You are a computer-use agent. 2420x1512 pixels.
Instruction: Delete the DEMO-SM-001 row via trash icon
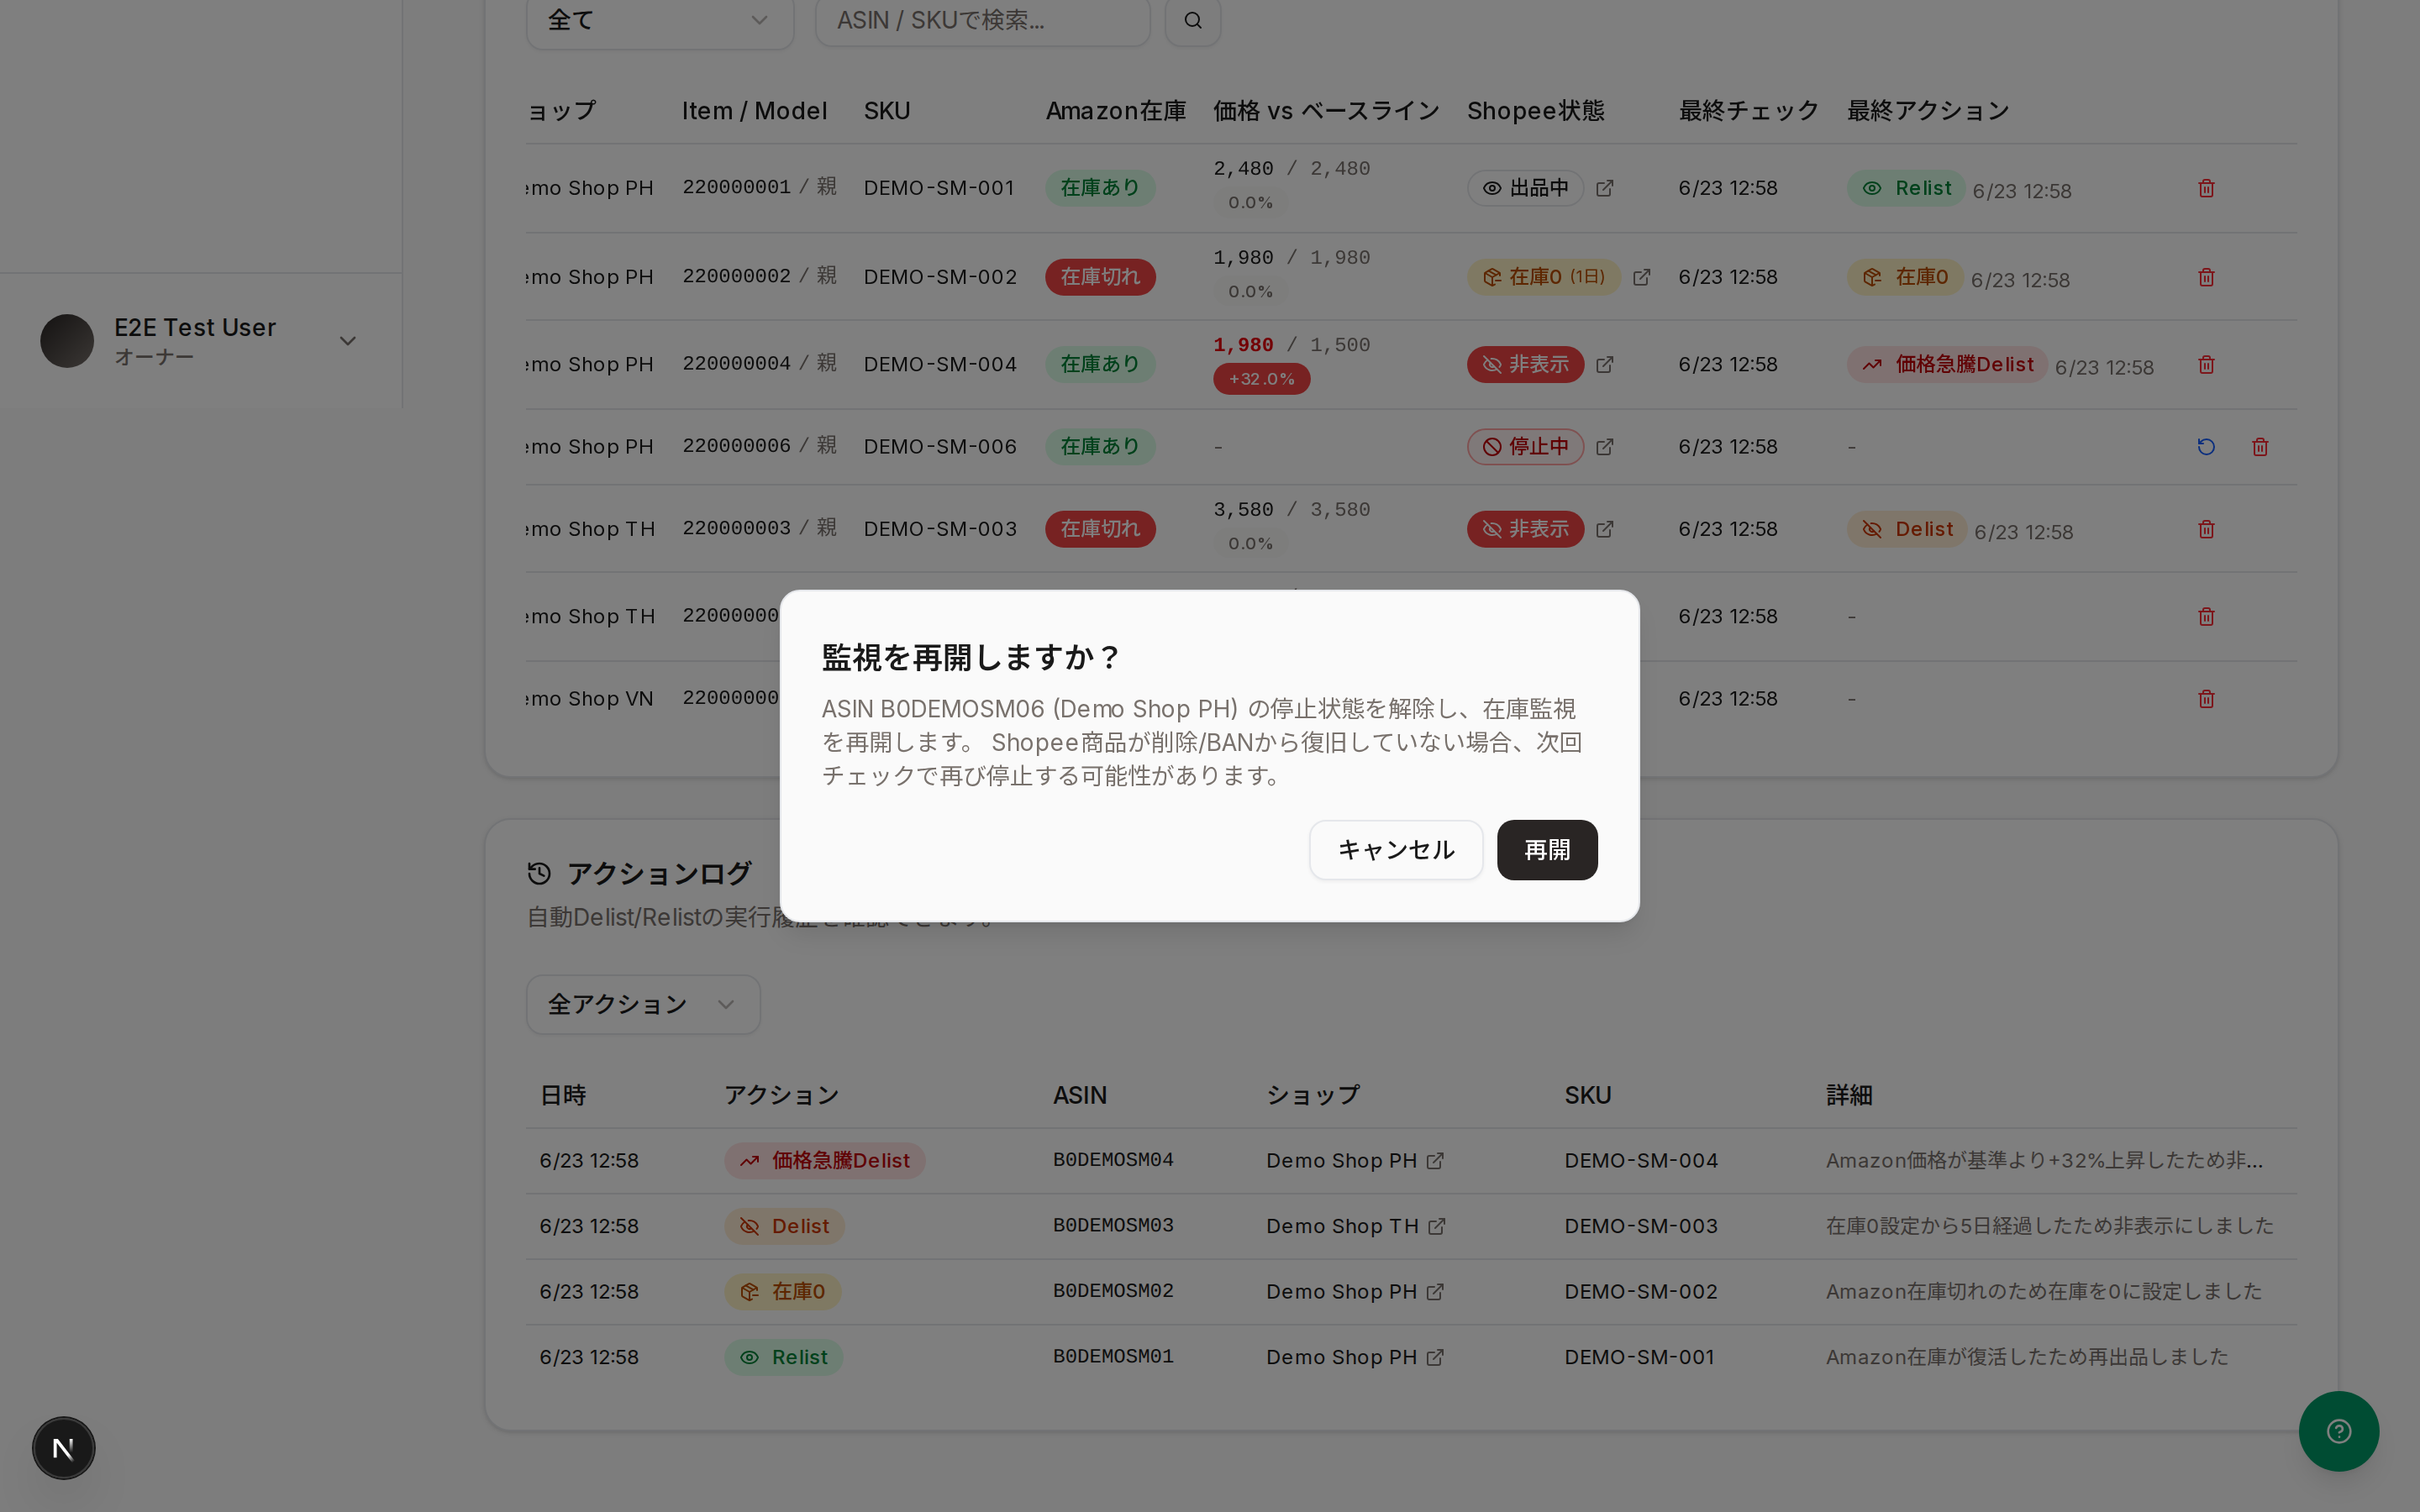coord(2206,188)
